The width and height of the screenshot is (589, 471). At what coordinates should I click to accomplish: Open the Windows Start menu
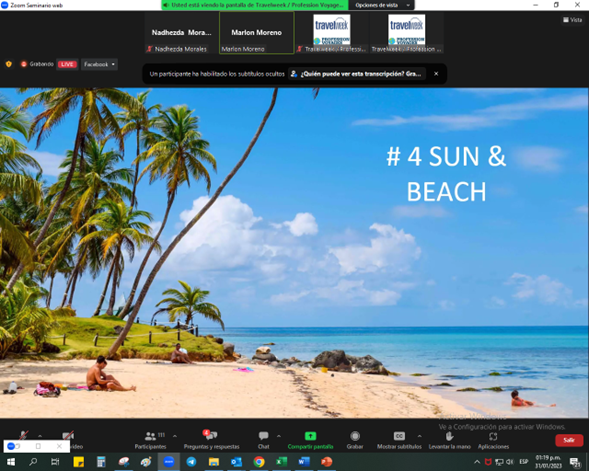(x=11, y=462)
